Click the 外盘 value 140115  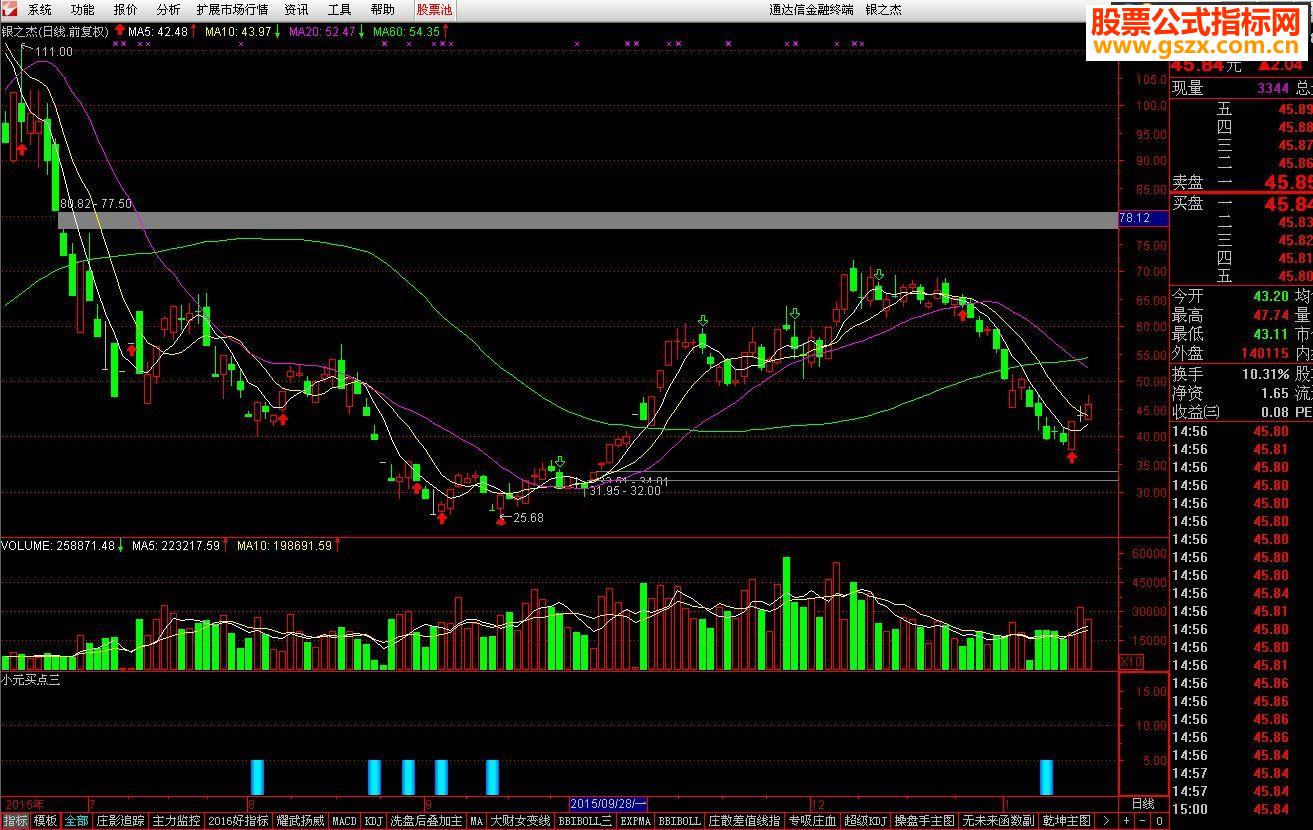(1264, 353)
